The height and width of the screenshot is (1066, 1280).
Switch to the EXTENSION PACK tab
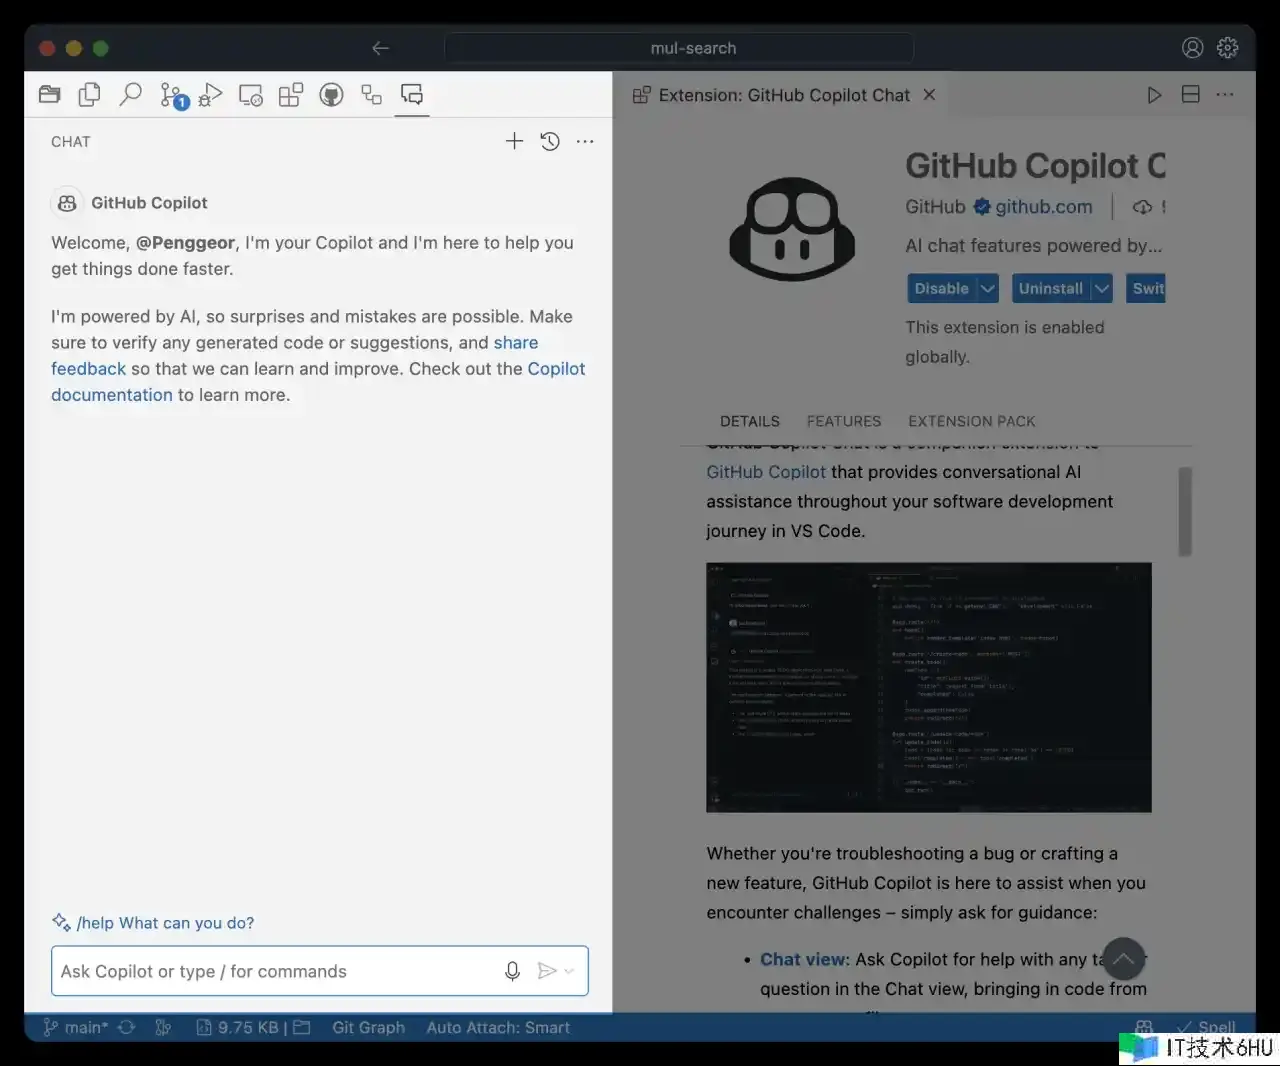[x=971, y=421]
